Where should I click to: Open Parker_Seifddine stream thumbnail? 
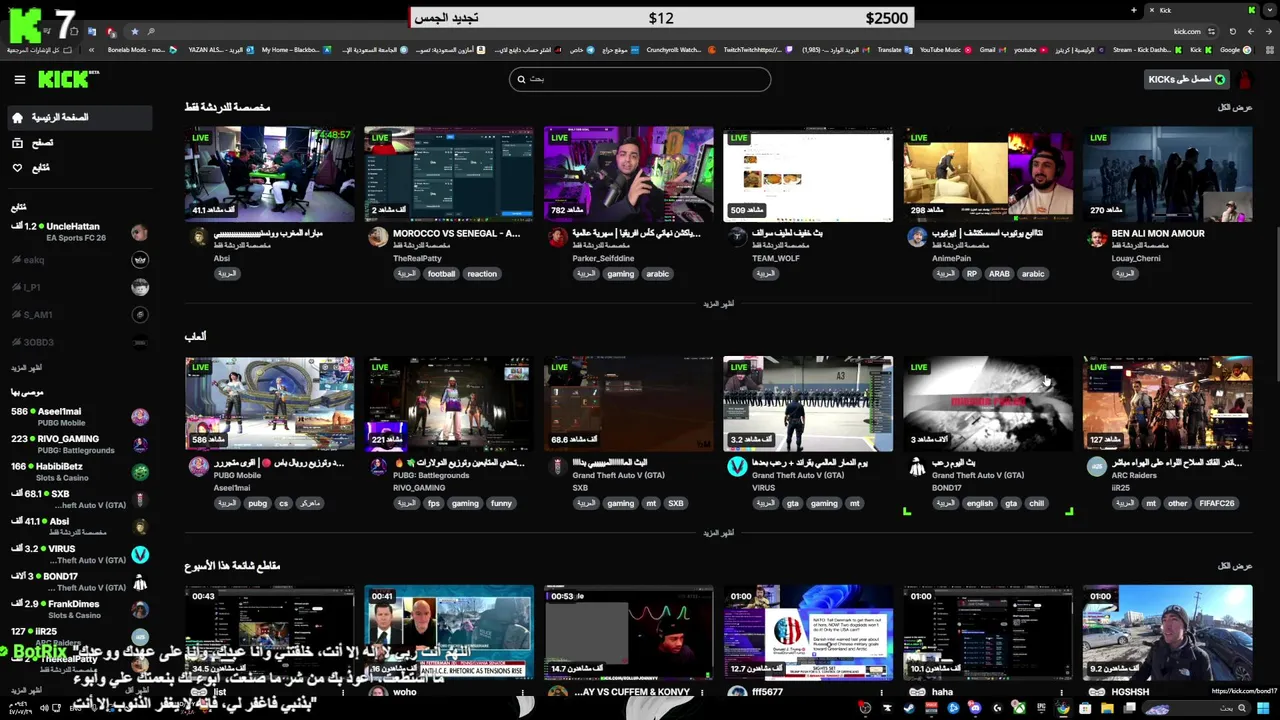tap(628, 174)
